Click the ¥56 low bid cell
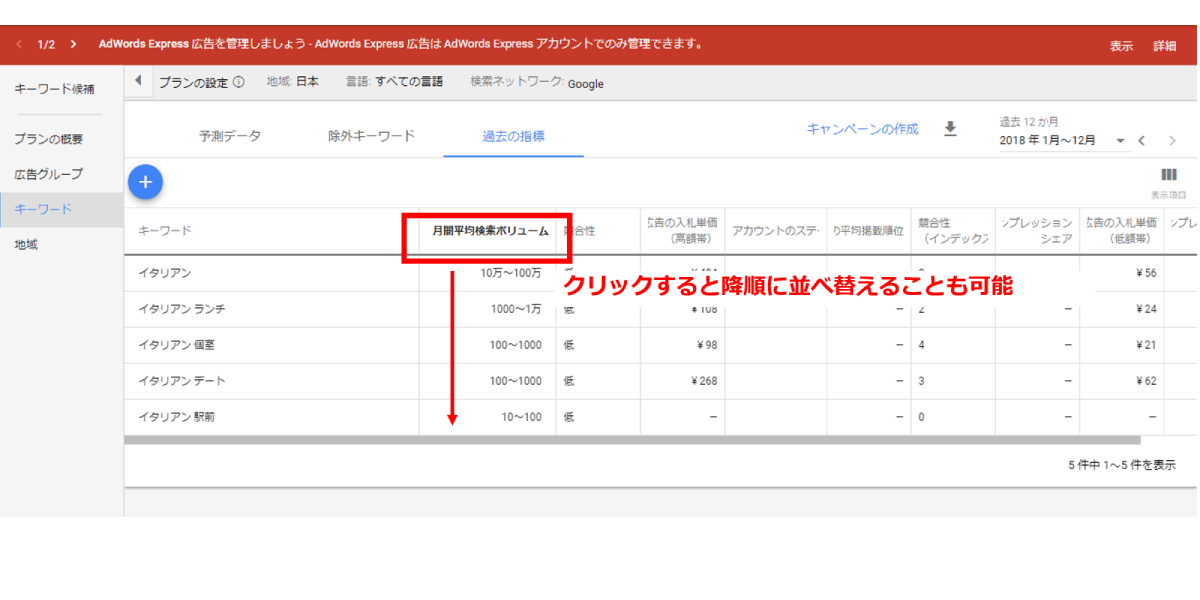Image resolution: width=1200 pixels, height=600 pixels. (1146, 273)
